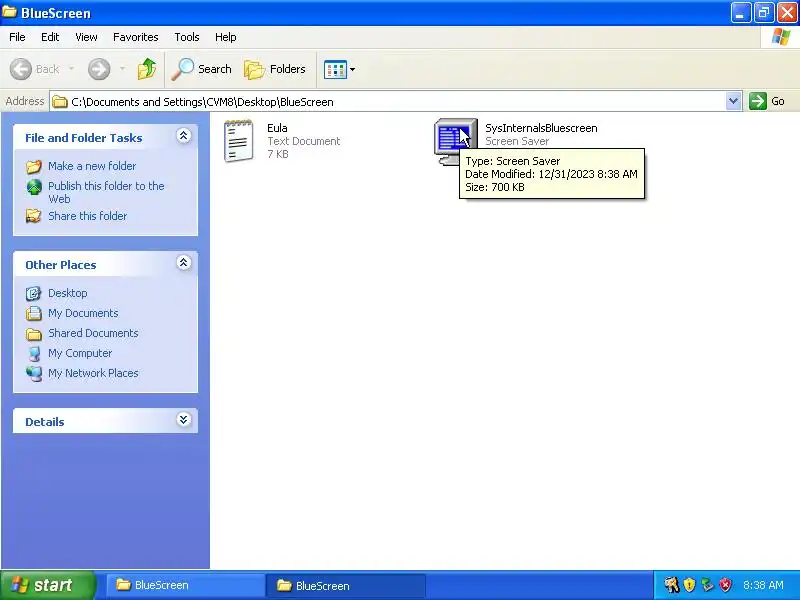Click the red shield alert tray icon
The width and height of the screenshot is (800, 600).
tap(726, 585)
